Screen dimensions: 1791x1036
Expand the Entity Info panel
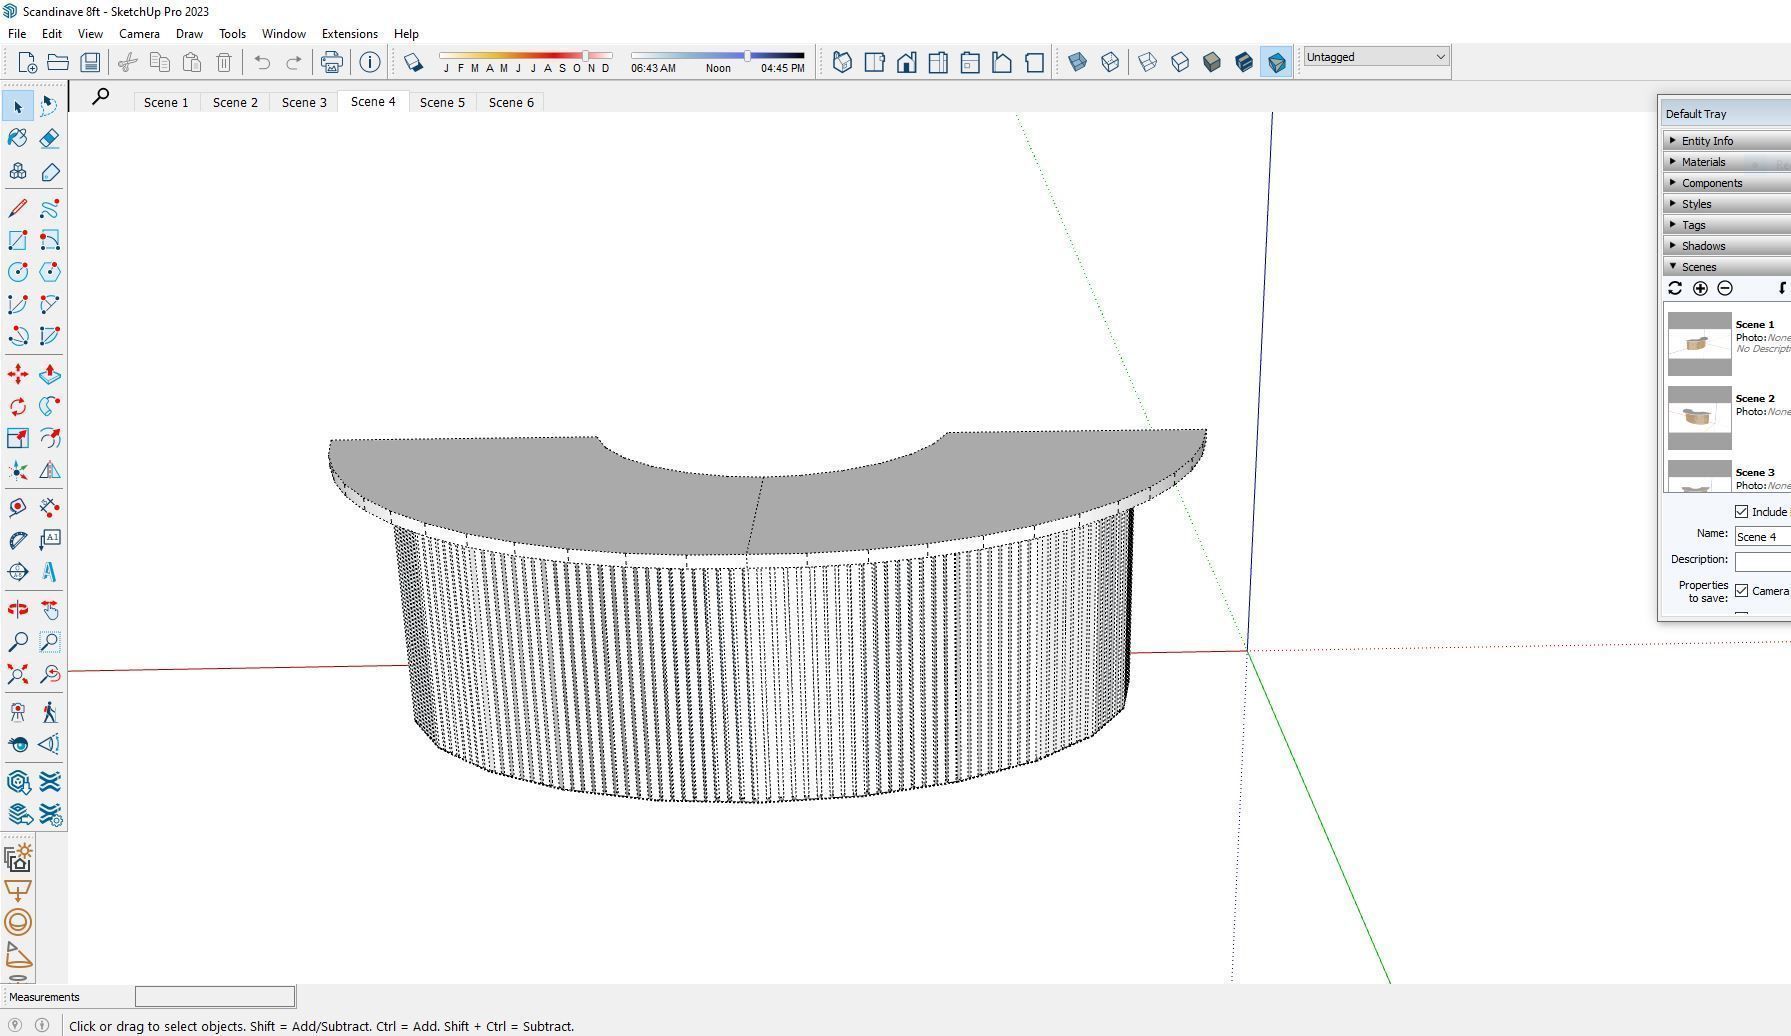pyautogui.click(x=1728, y=141)
